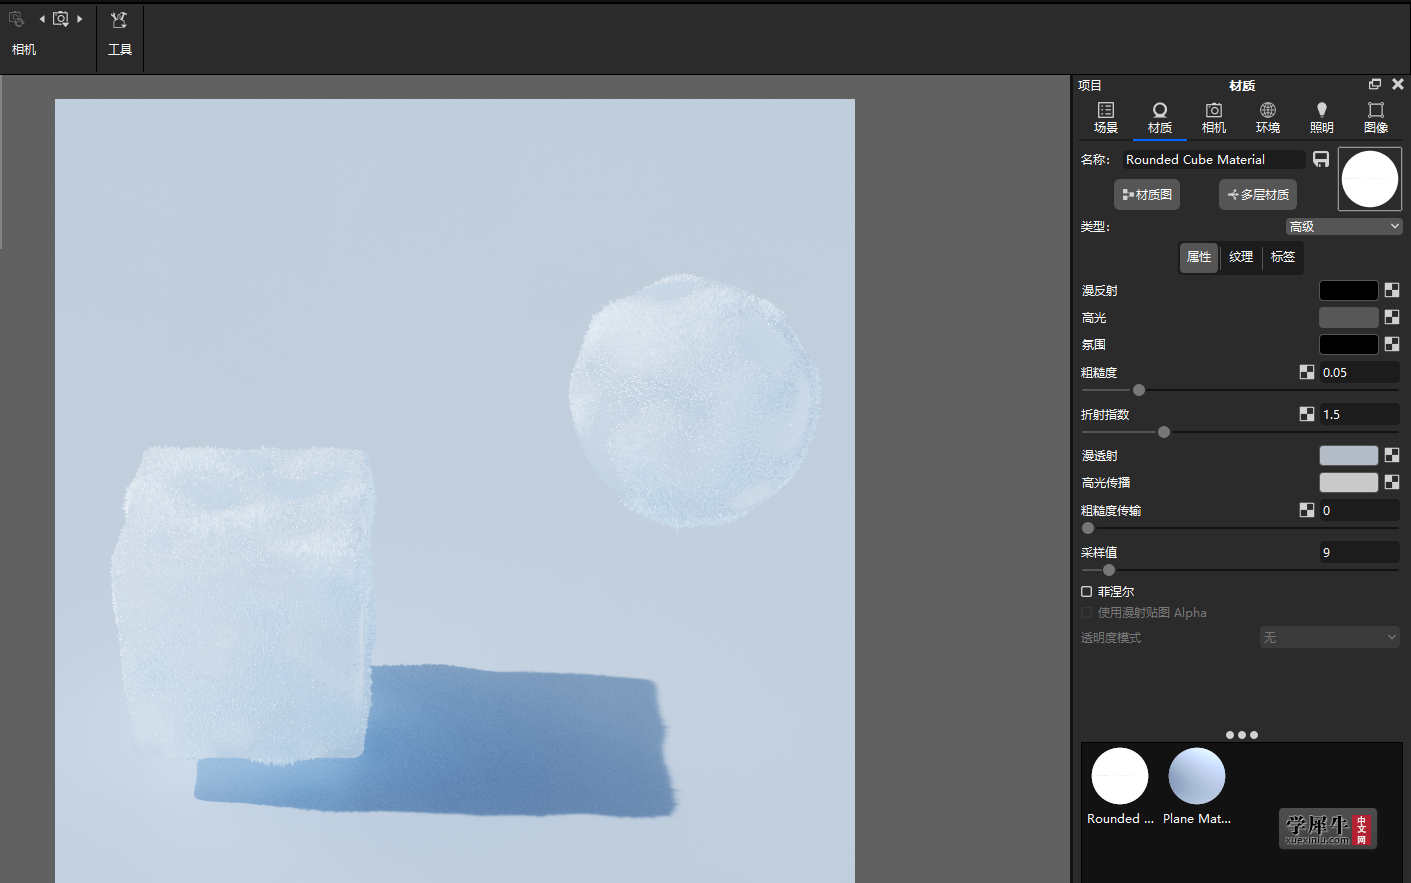This screenshot has height=883, width=1411.
Task: Open the 照明 lighting tab
Action: pos(1322,117)
